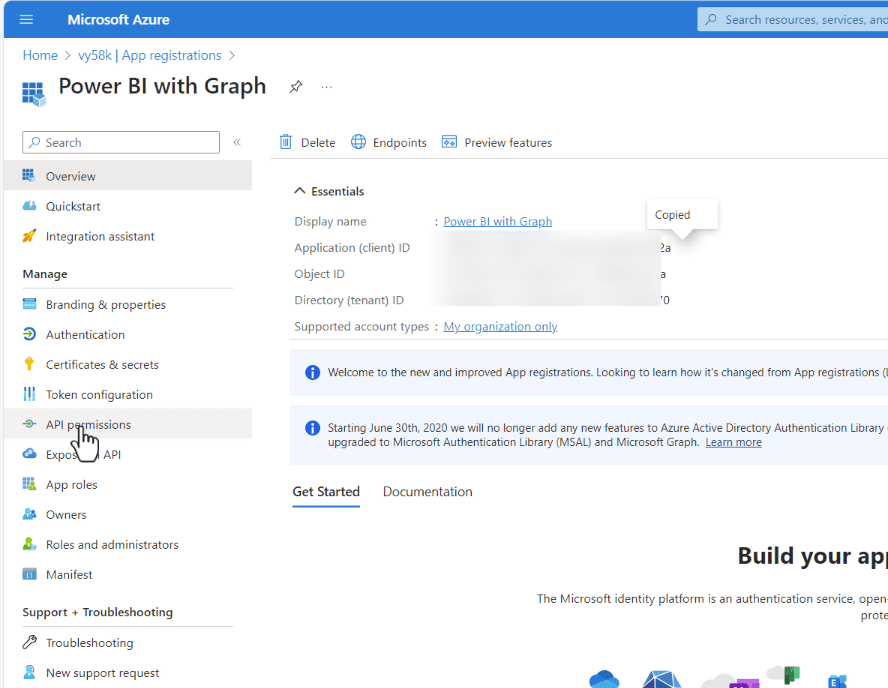Click the 'Application (client) ID' label

point(352,247)
